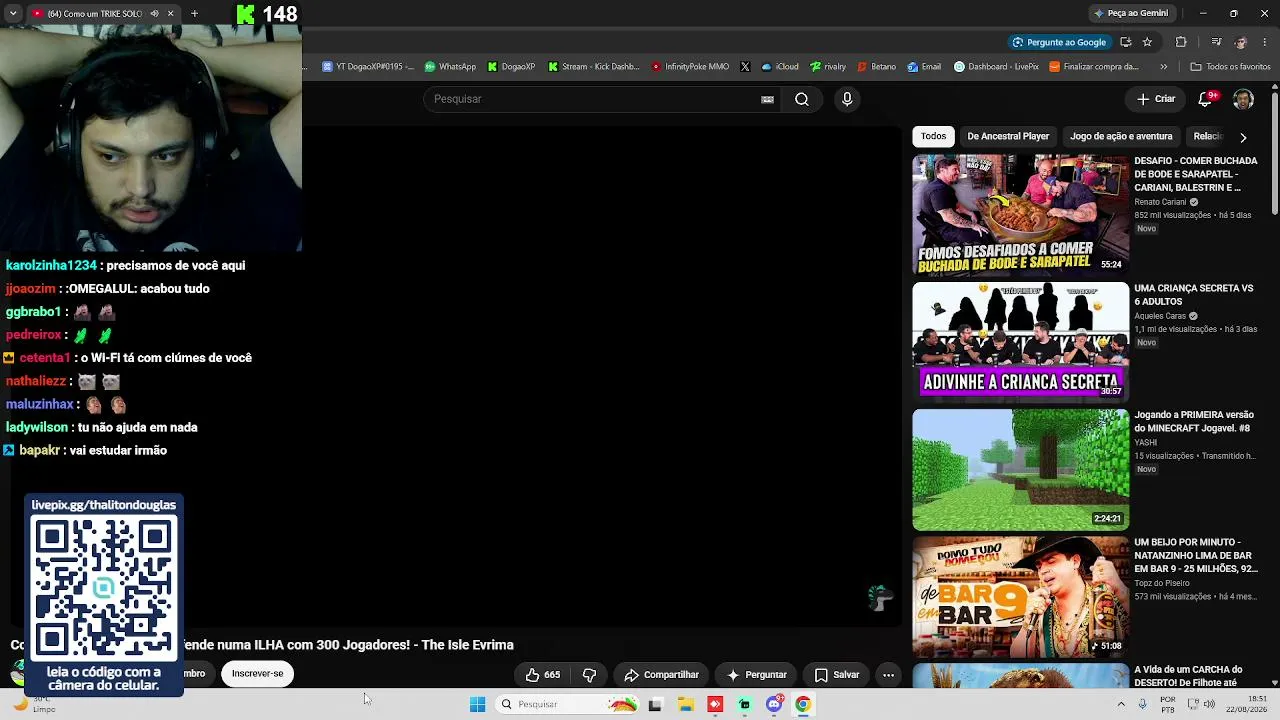Open the Windows Start menu
This screenshot has height=720, width=1280.
point(477,704)
